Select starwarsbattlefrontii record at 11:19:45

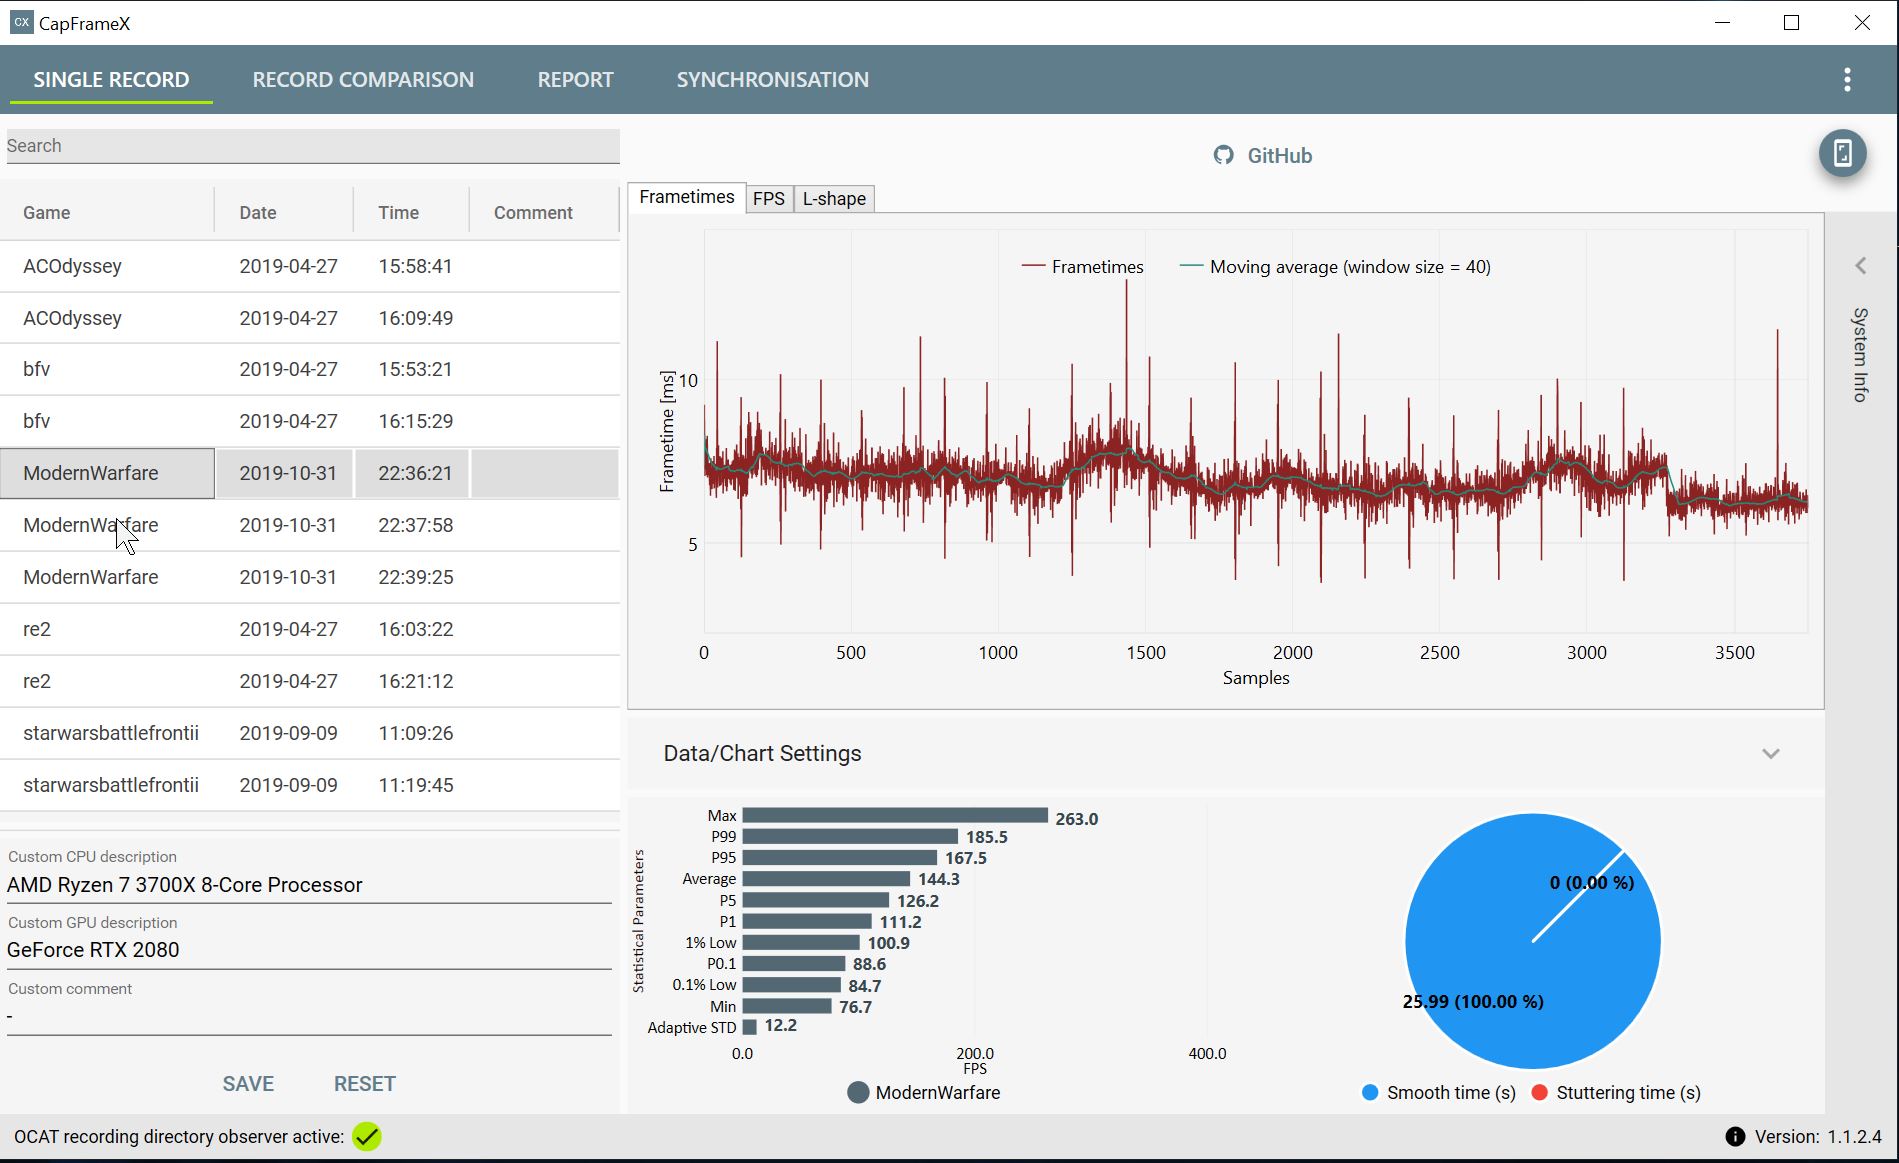[x=310, y=785]
